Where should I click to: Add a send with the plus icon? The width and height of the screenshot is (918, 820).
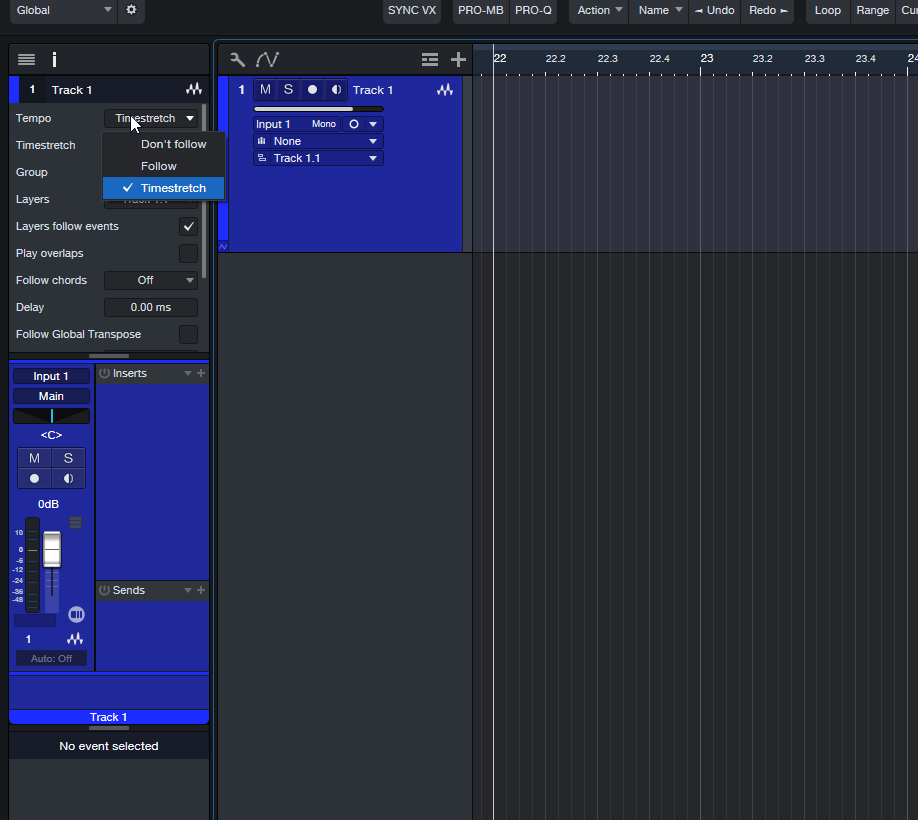(x=201, y=590)
